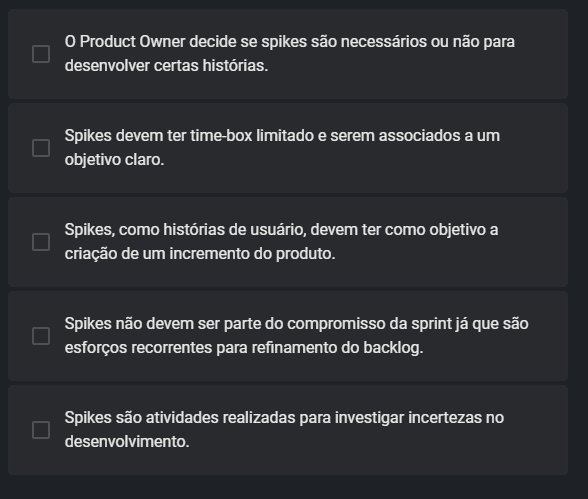This screenshot has width=588, height=499.
Task: Mark checkbox for 'Spikes não devem ser parte' option
Action: [x=41, y=336]
